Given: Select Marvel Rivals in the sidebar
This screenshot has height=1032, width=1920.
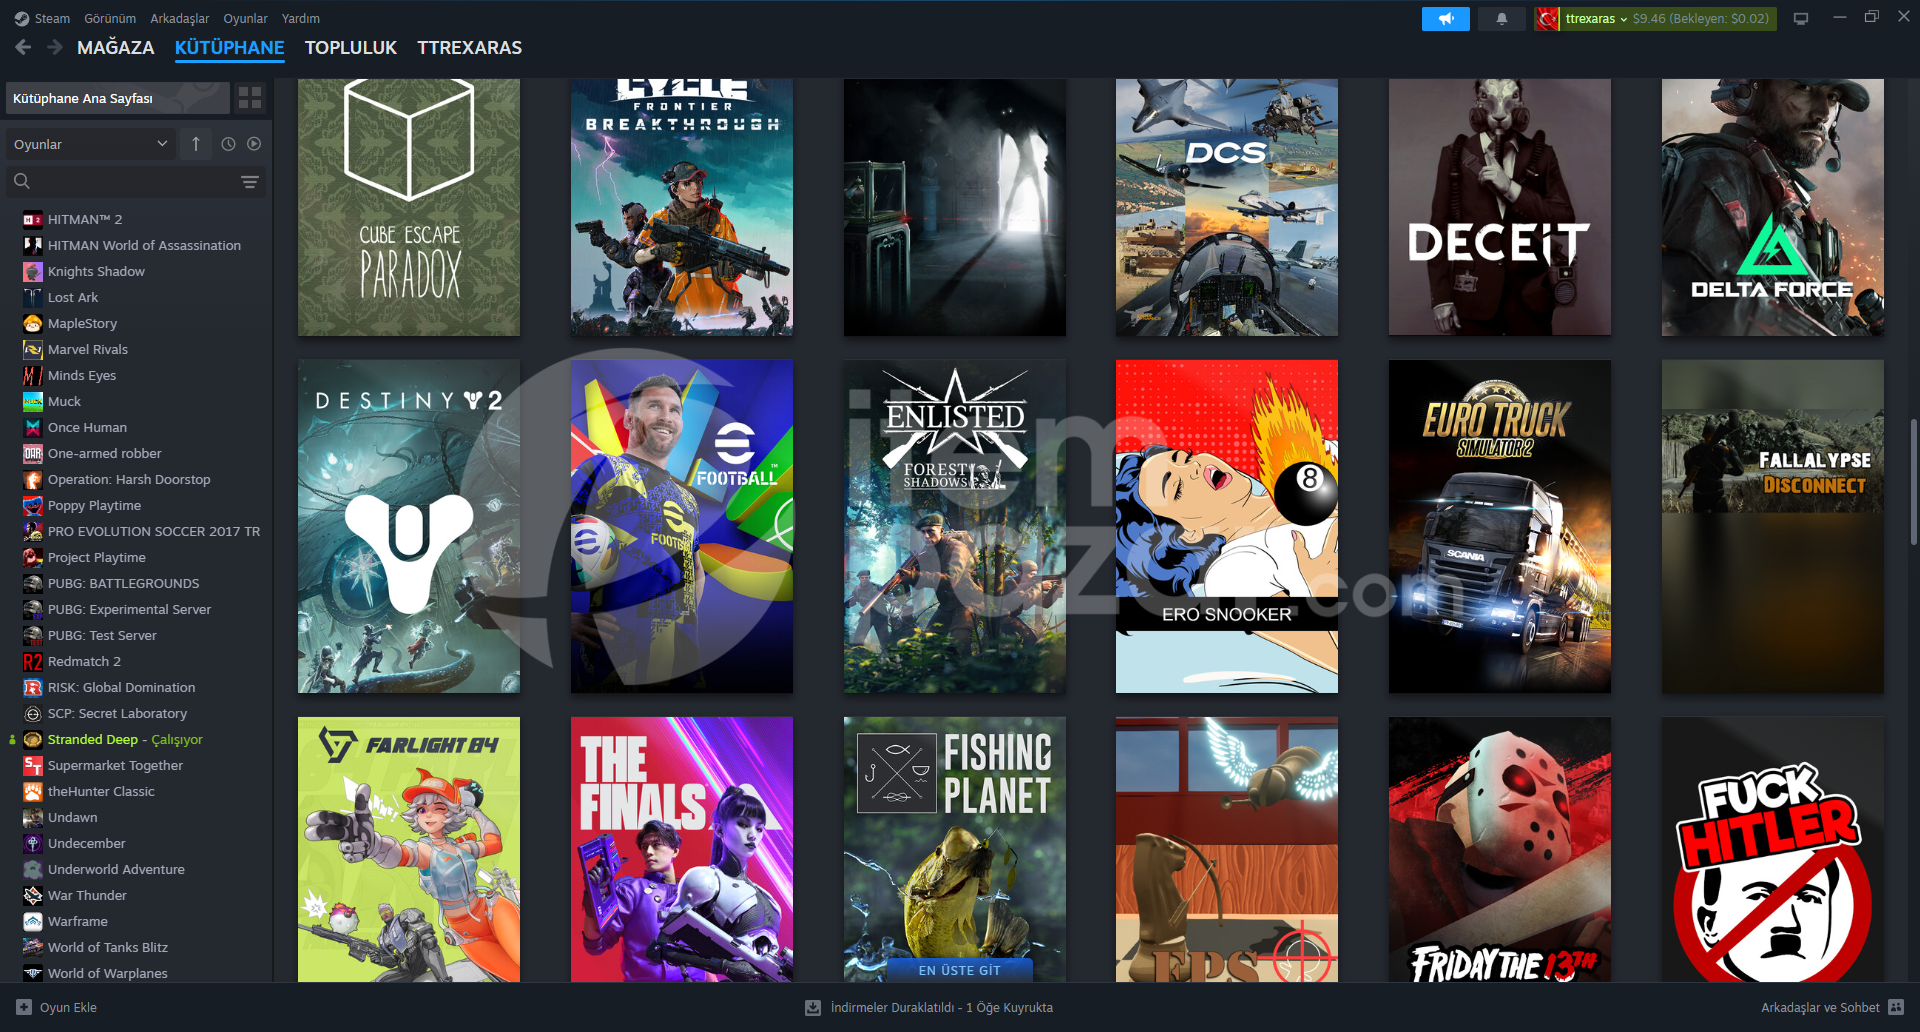Looking at the screenshot, I should (x=88, y=349).
